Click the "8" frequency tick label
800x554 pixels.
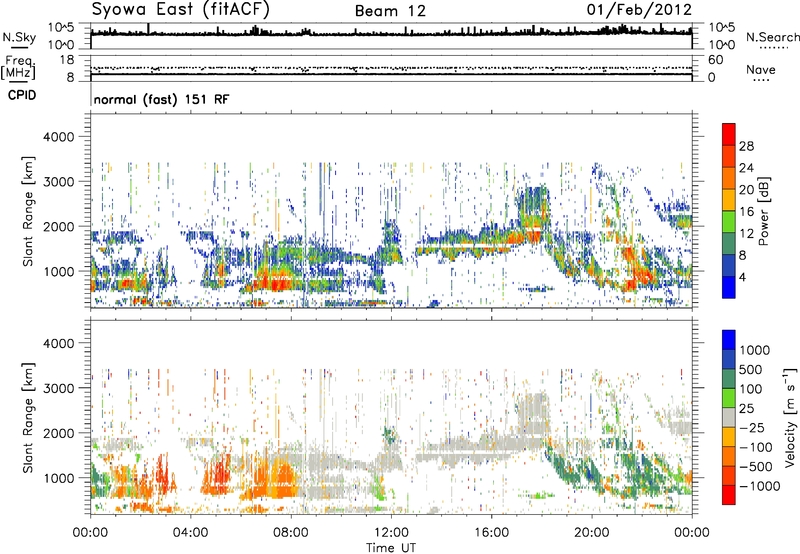point(70,78)
